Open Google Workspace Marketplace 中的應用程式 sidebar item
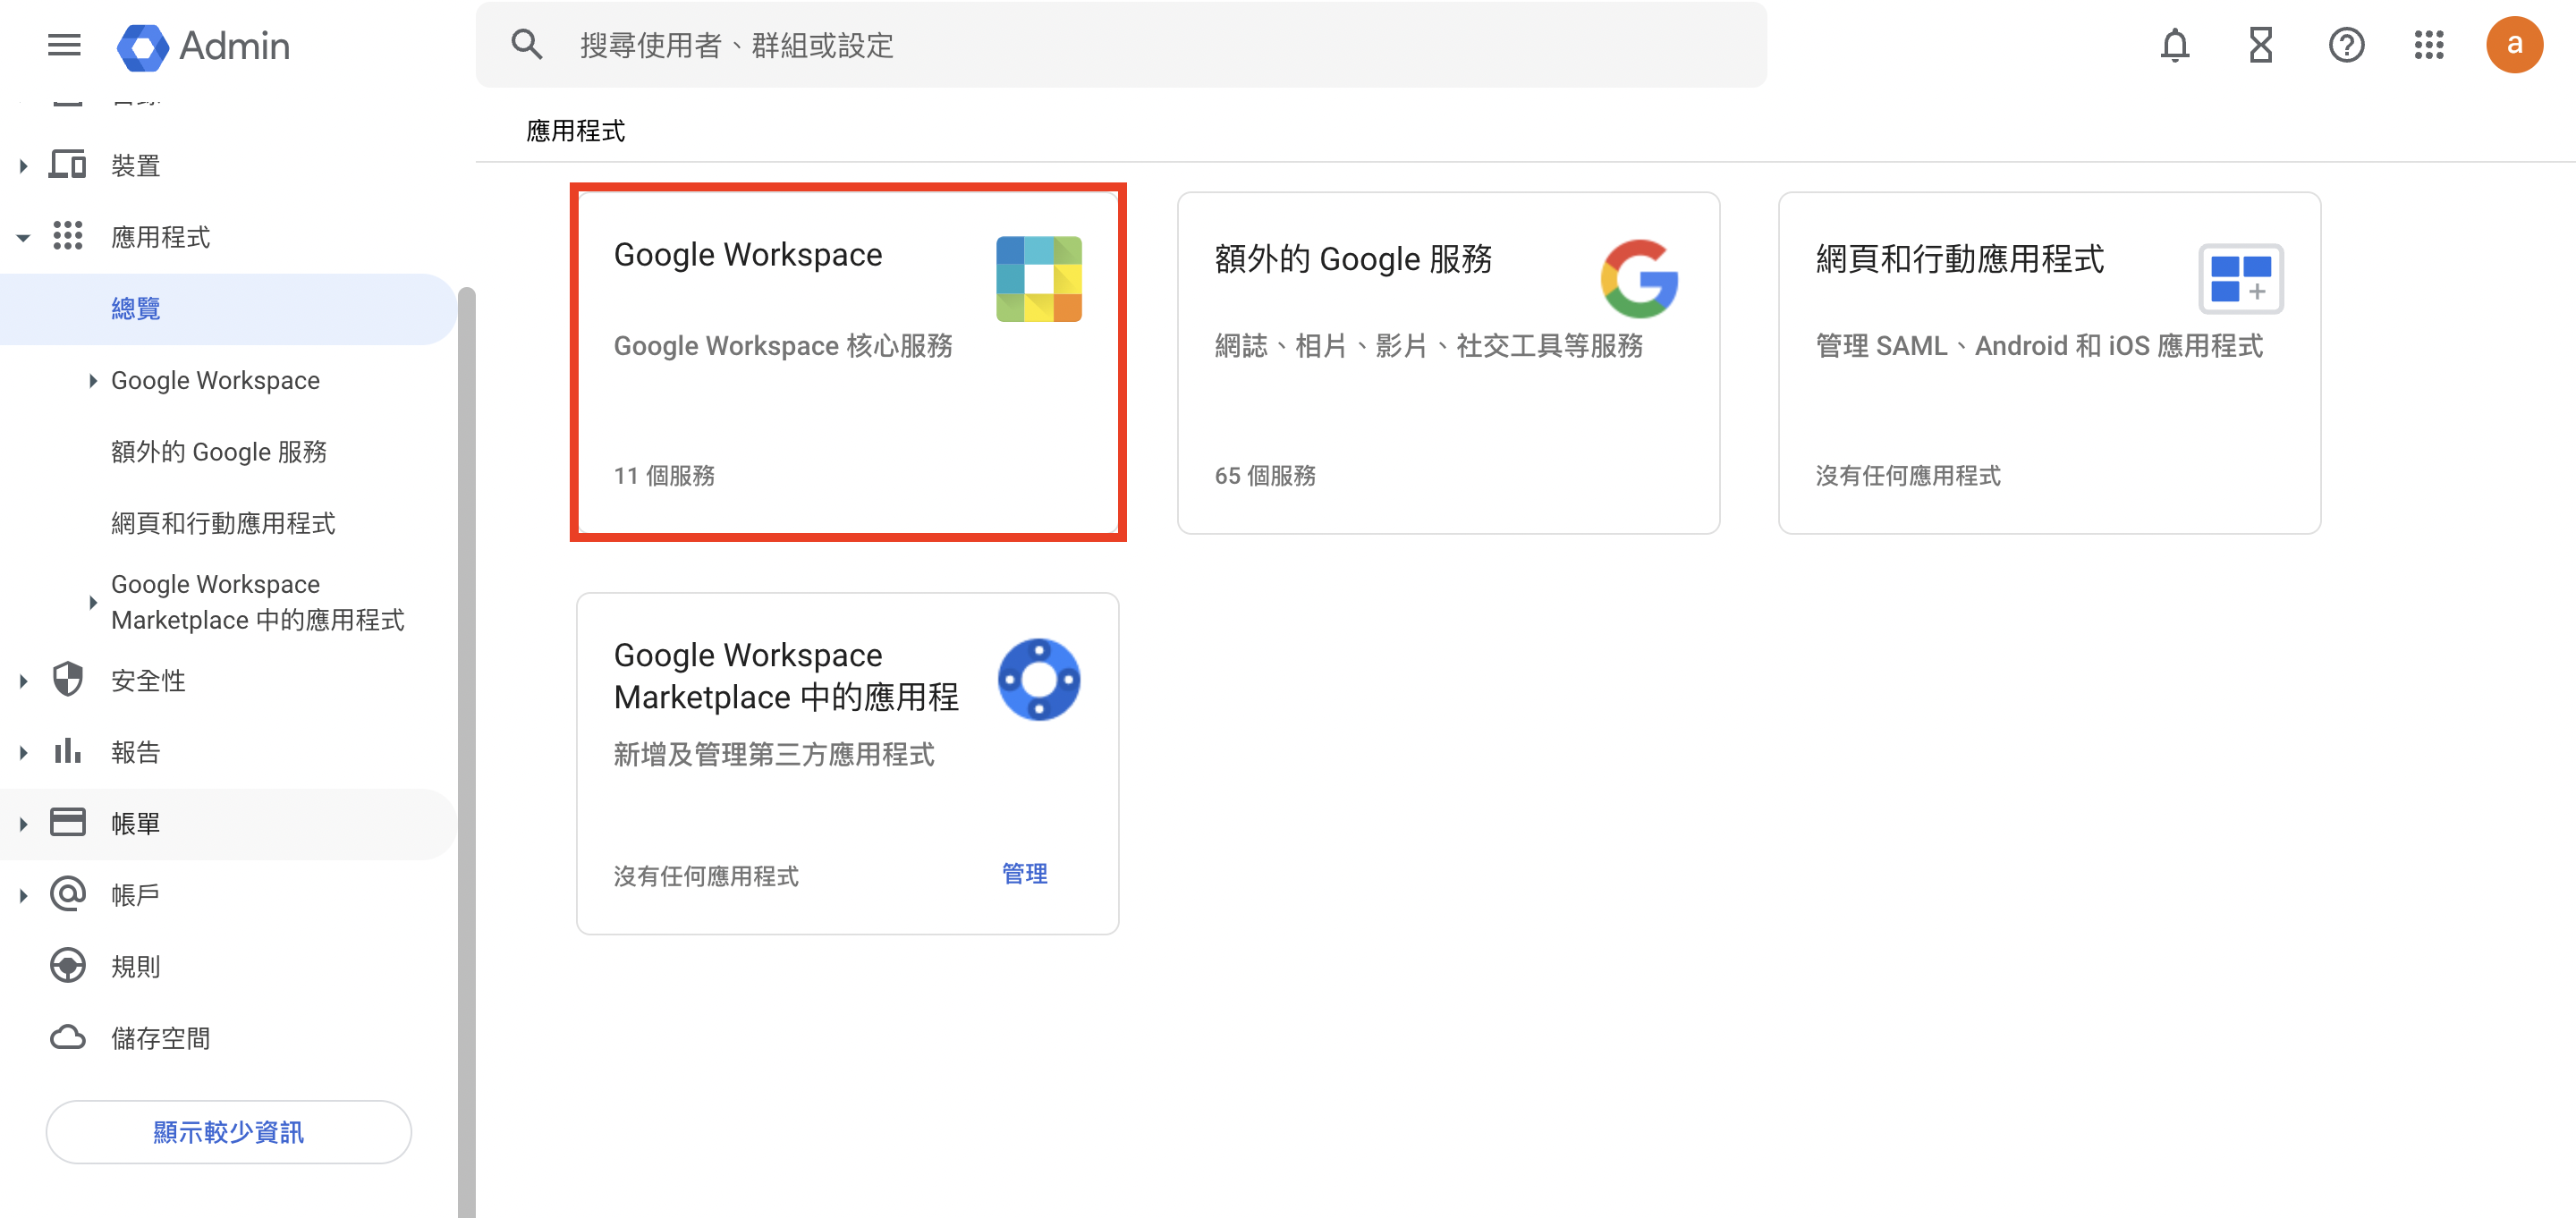The width and height of the screenshot is (2576, 1218). coord(257,602)
